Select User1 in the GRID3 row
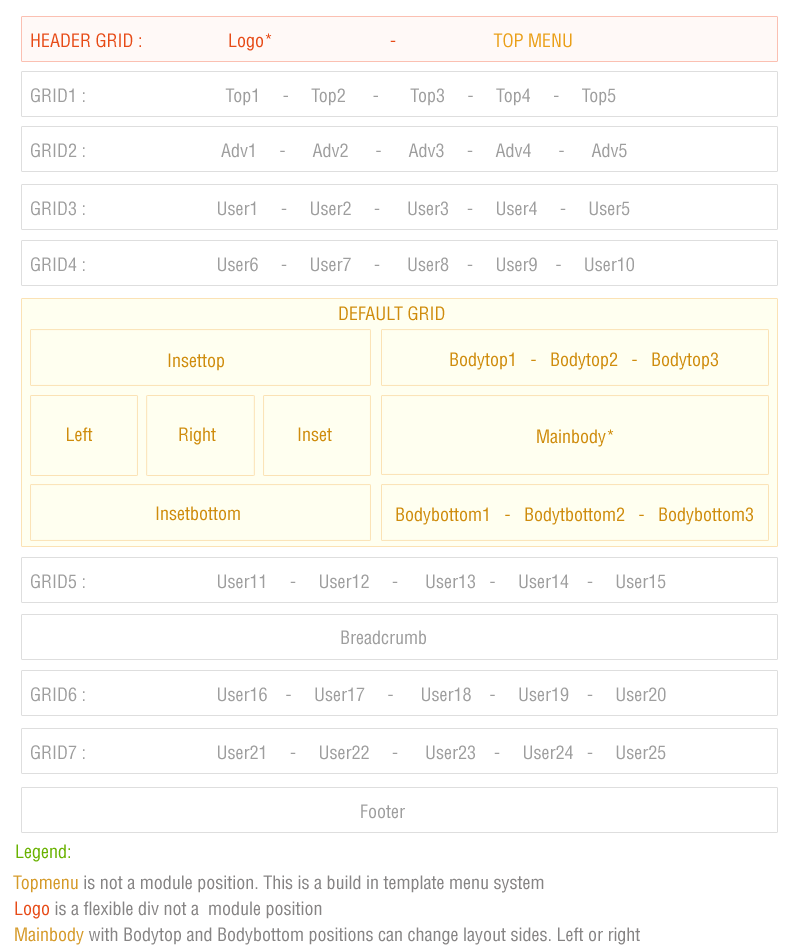 coord(237,209)
